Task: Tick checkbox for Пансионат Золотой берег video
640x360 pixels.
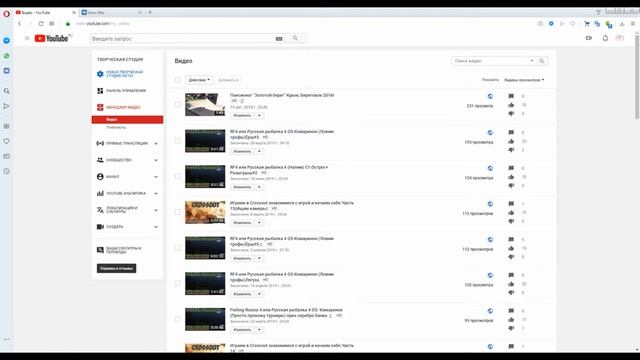Action: pos(178,104)
